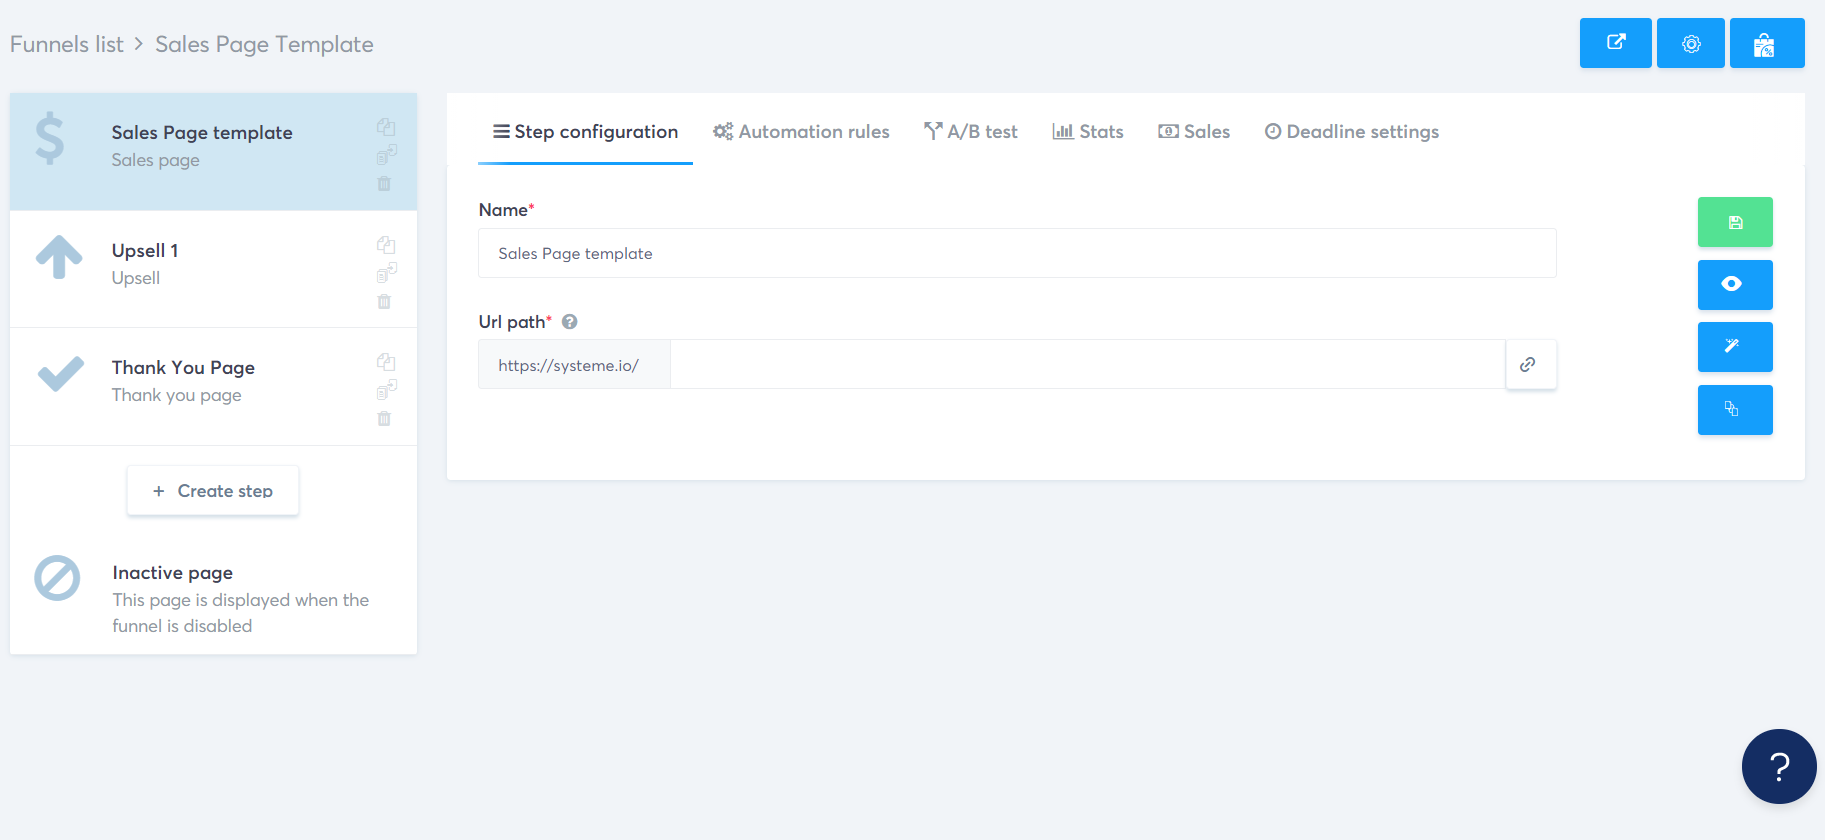Open the Sales tab
The width and height of the screenshot is (1825, 840).
(1194, 132)
